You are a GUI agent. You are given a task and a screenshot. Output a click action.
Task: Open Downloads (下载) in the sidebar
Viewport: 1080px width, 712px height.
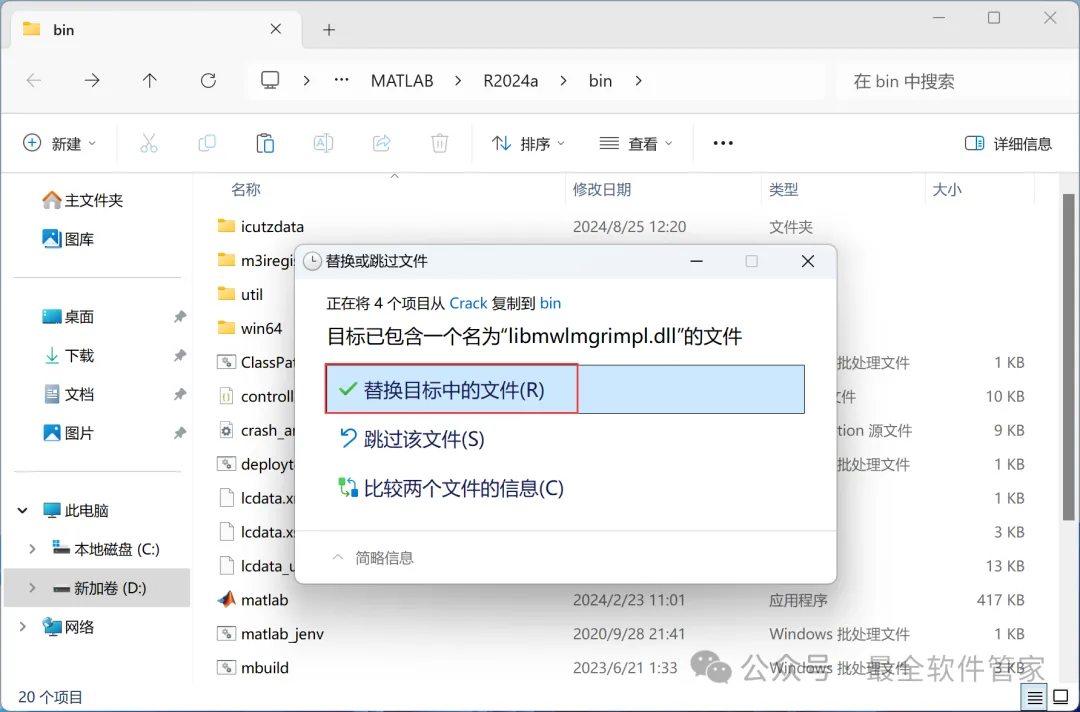pos(68,355)
